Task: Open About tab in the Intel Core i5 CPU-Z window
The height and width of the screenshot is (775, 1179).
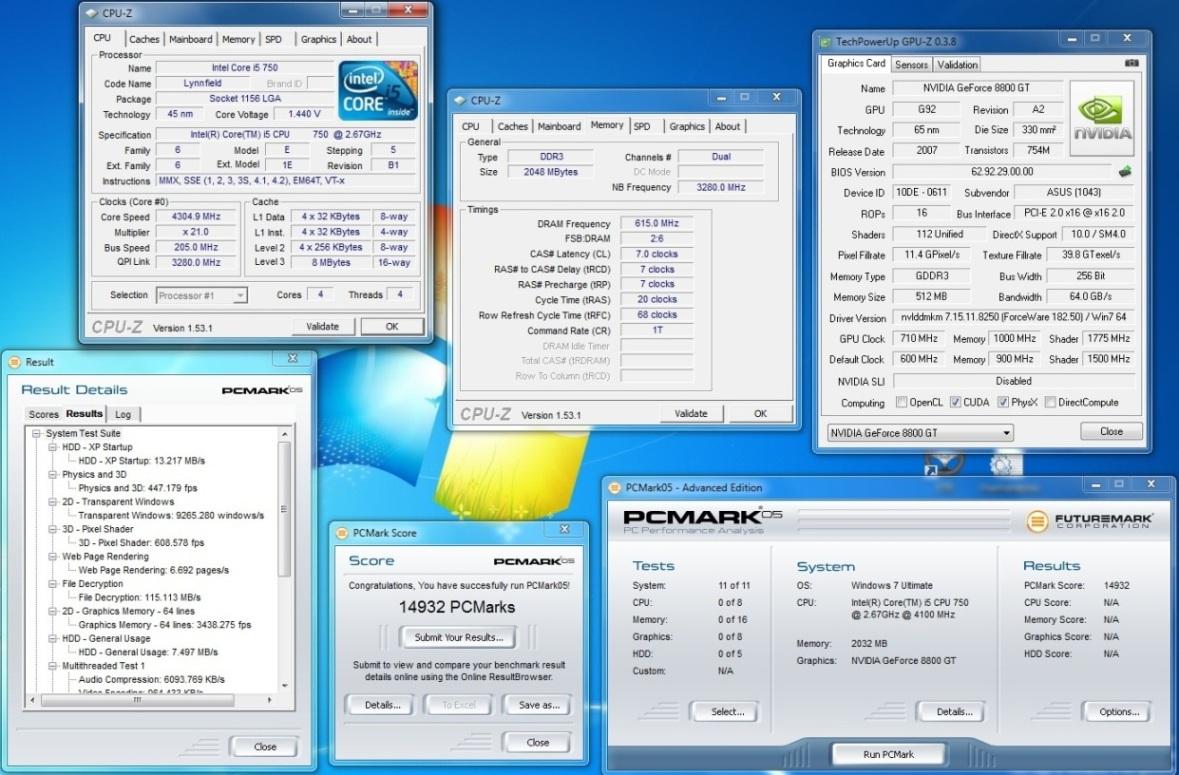Action: (359, 39)
